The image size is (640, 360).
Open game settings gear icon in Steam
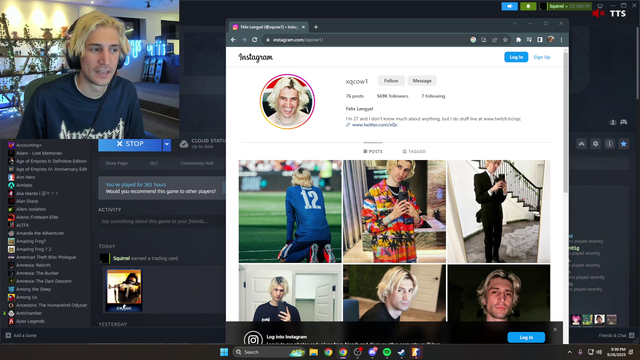click(x=596, y=144)
